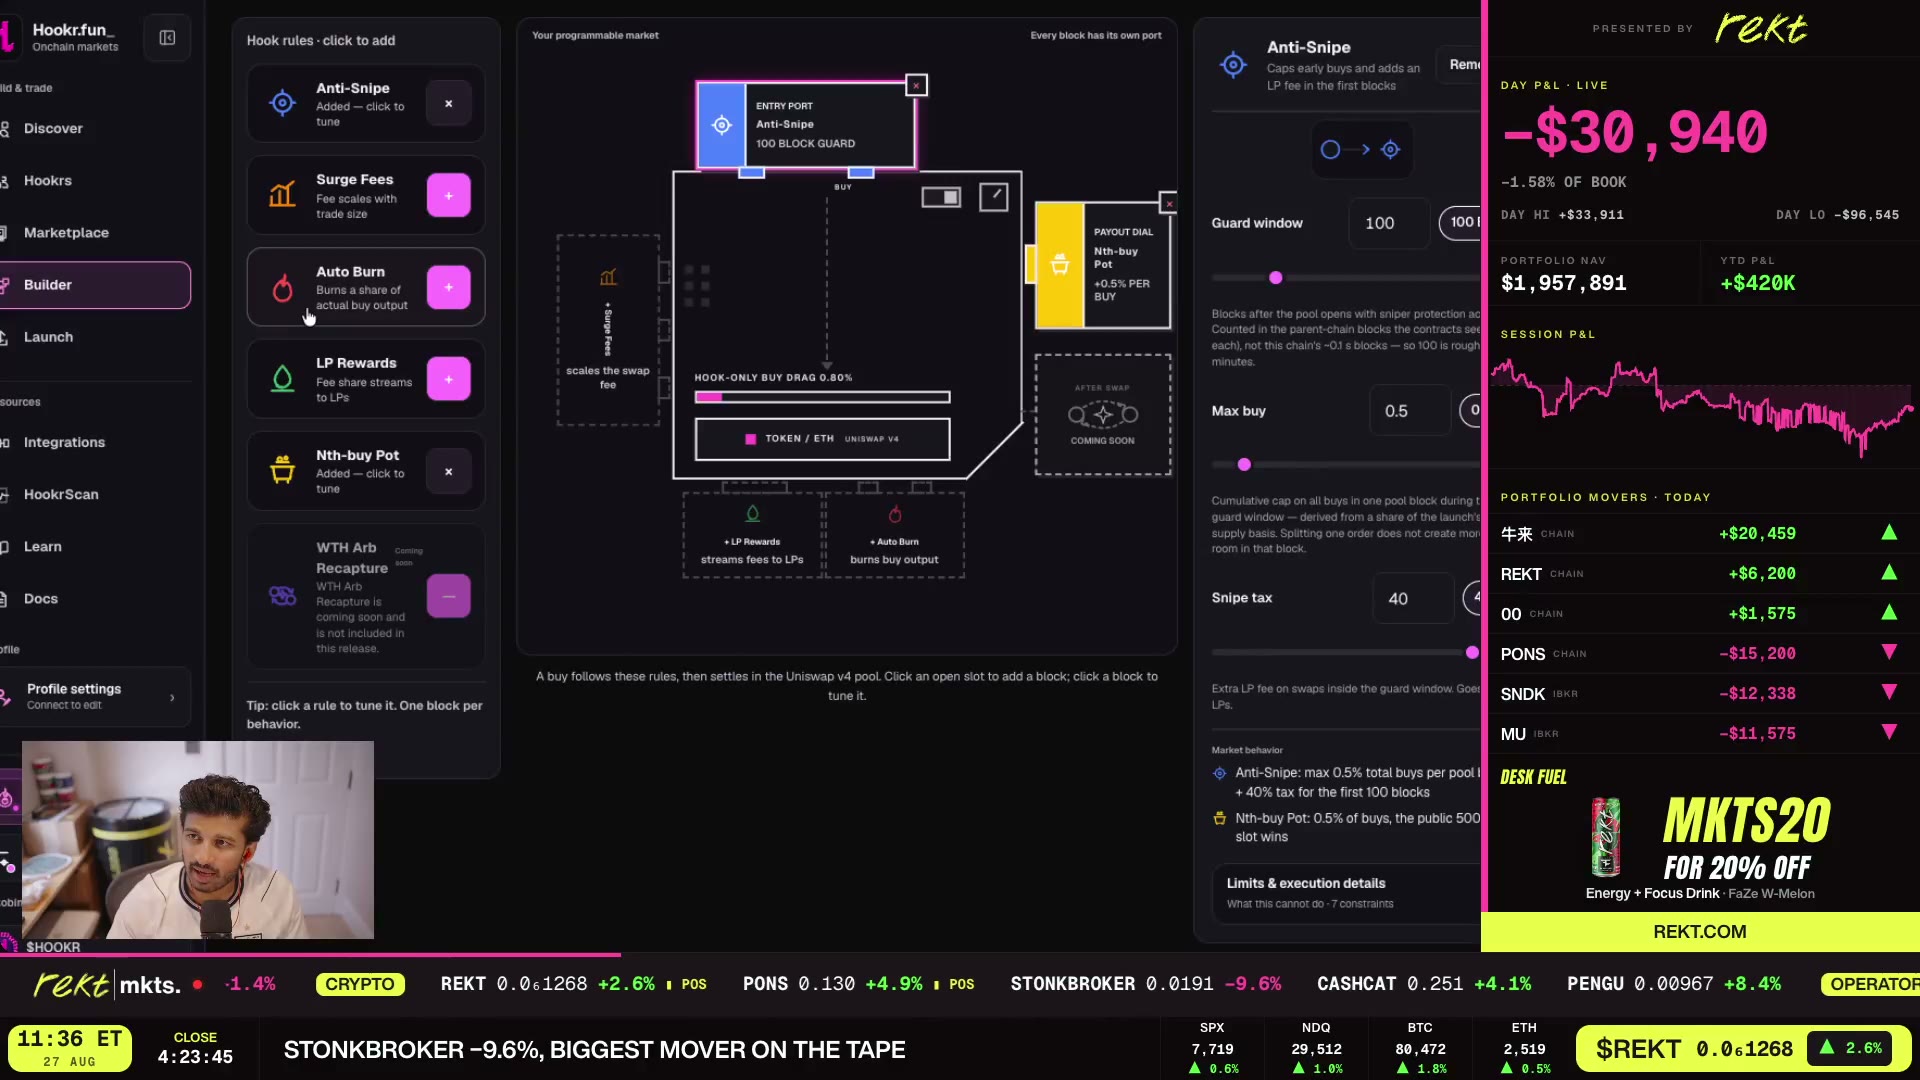
Task: Add the Surge Fees rule via plus button
Action: pos(448,196)
